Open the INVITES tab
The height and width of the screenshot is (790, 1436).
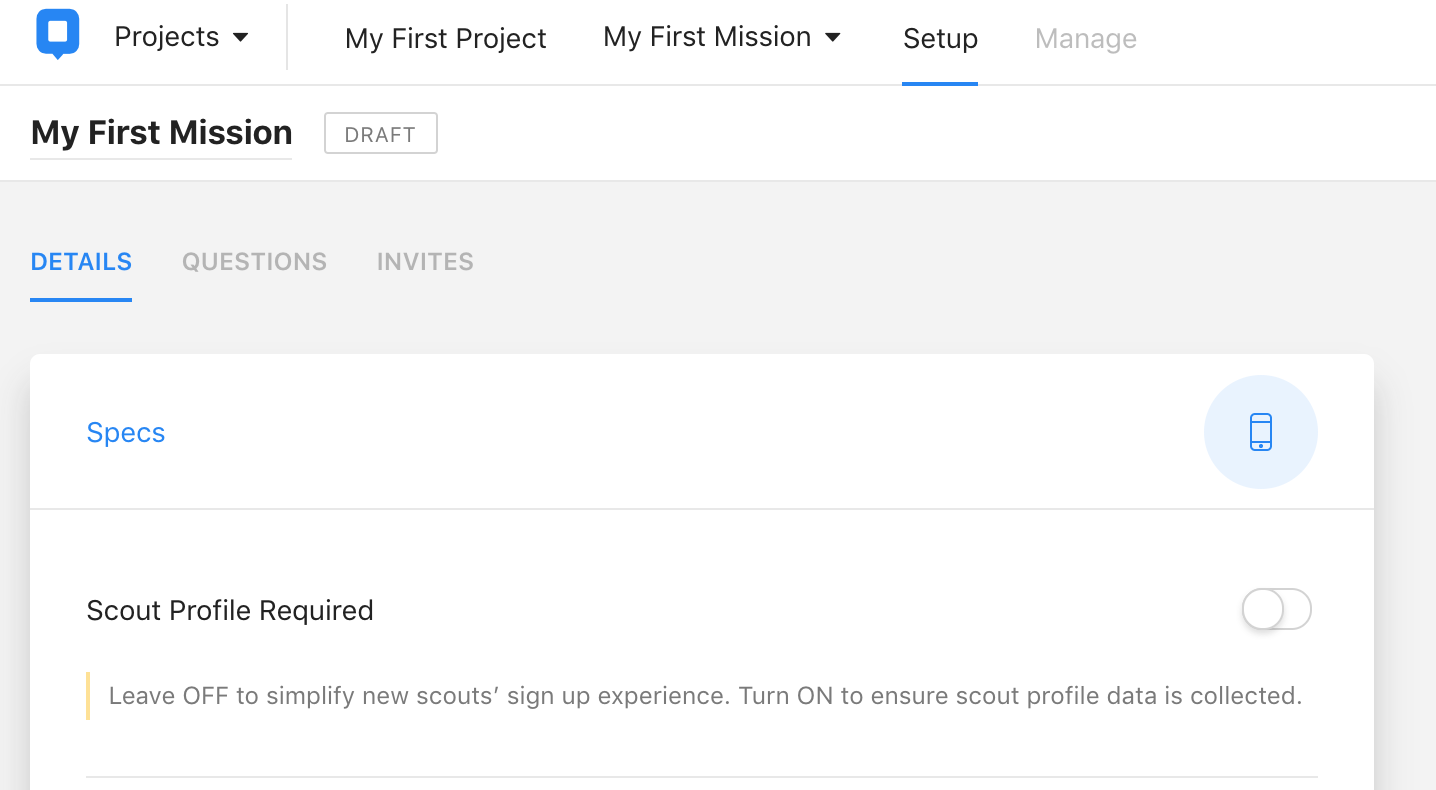425,262
